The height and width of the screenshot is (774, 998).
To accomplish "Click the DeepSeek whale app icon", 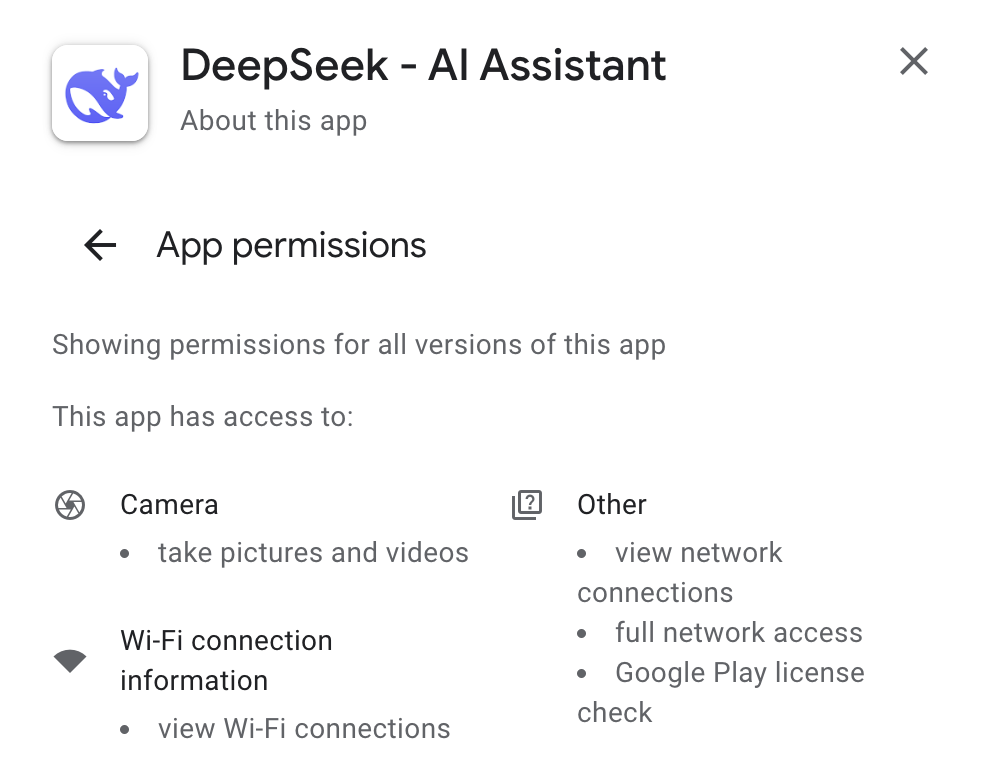I will tap(99, 92).
